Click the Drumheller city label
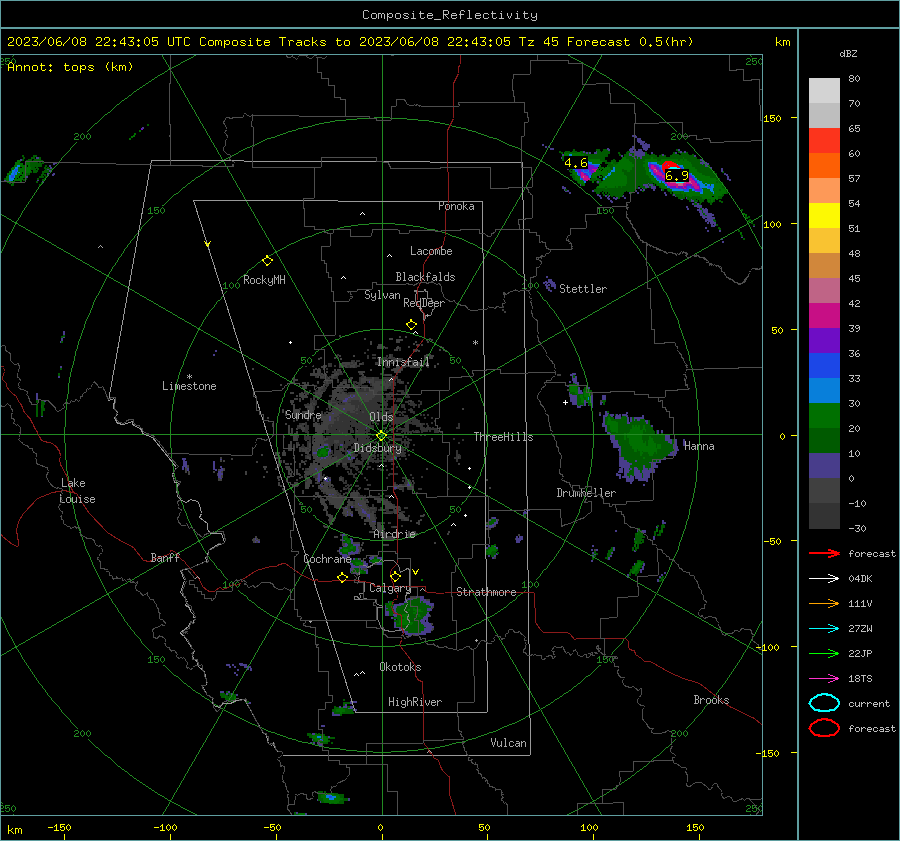This screenshot has height=841, width=900. (x=586, y=493)
